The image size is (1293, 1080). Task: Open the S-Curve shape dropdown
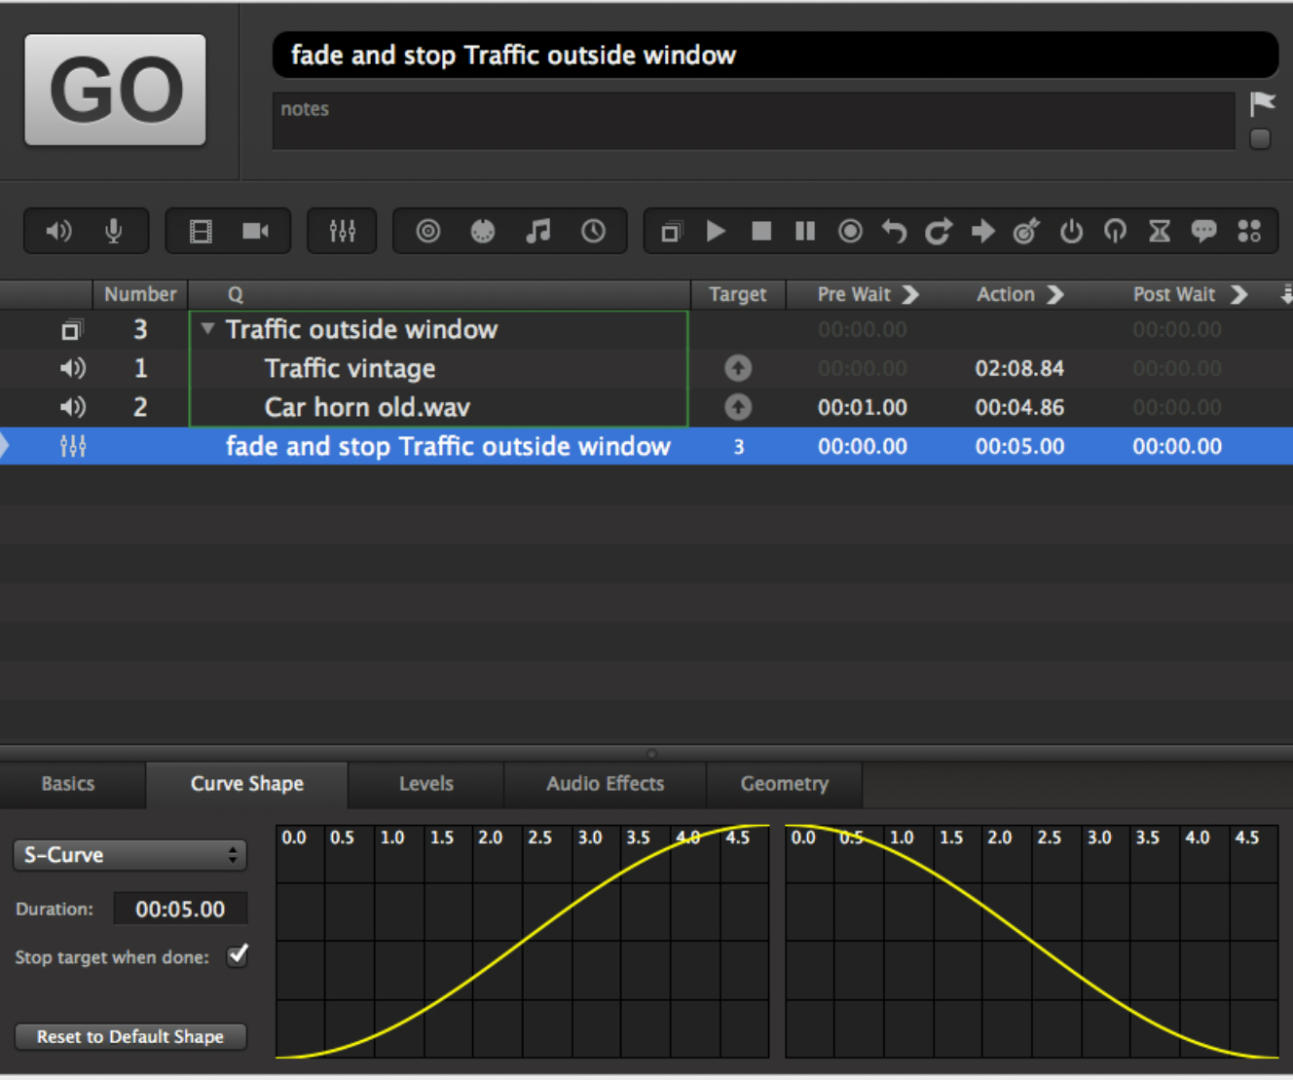click(130, 855)
